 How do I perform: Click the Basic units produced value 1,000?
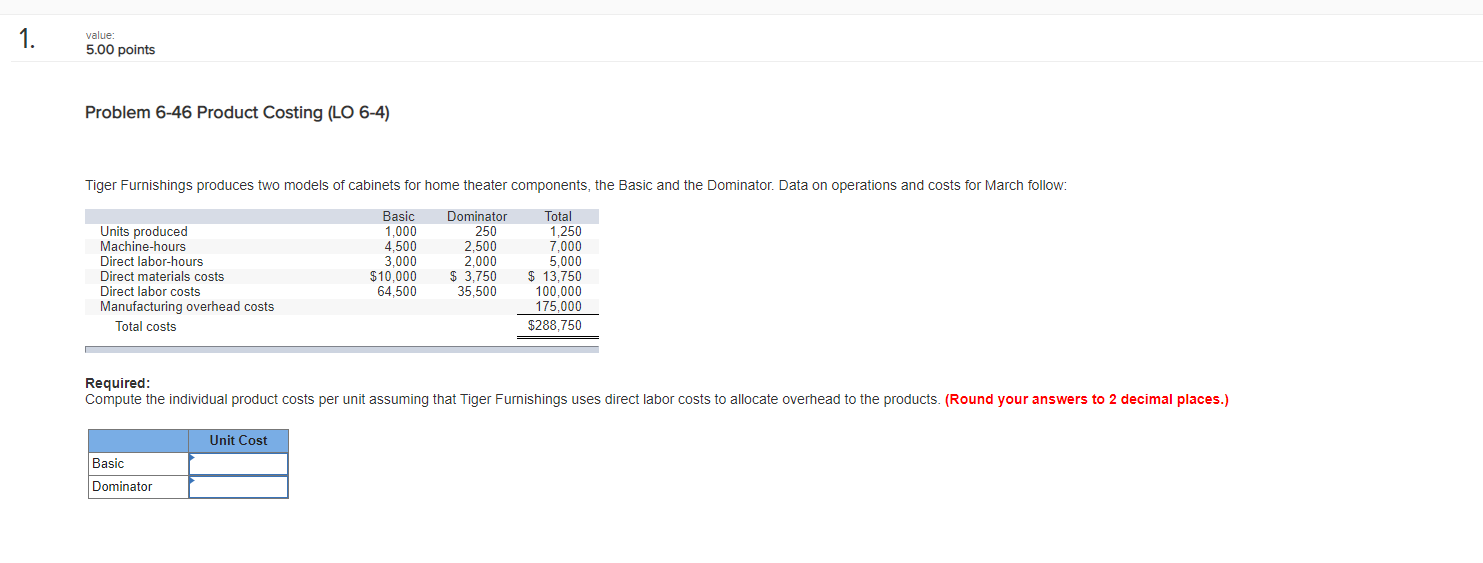401,232
